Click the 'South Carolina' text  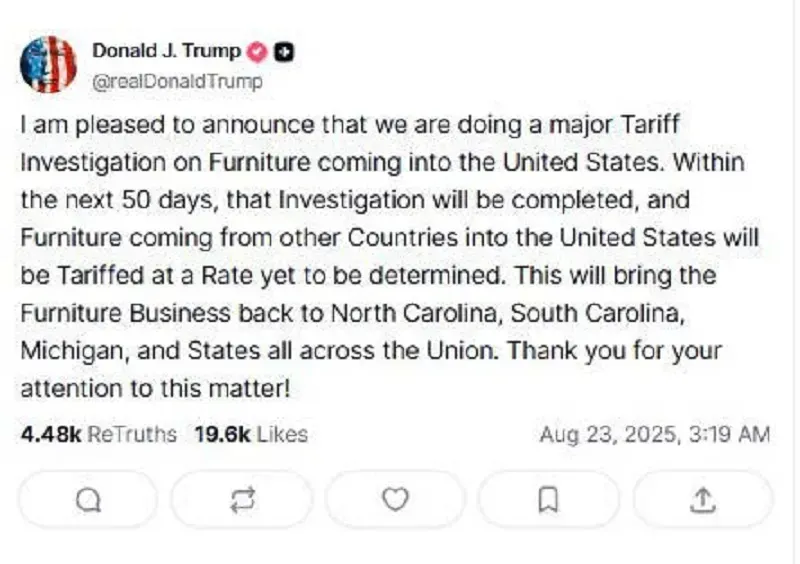pos(596,313)
